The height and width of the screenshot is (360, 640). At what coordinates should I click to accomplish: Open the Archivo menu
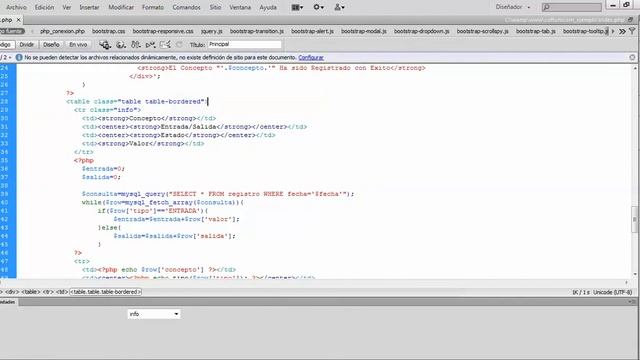16,7
